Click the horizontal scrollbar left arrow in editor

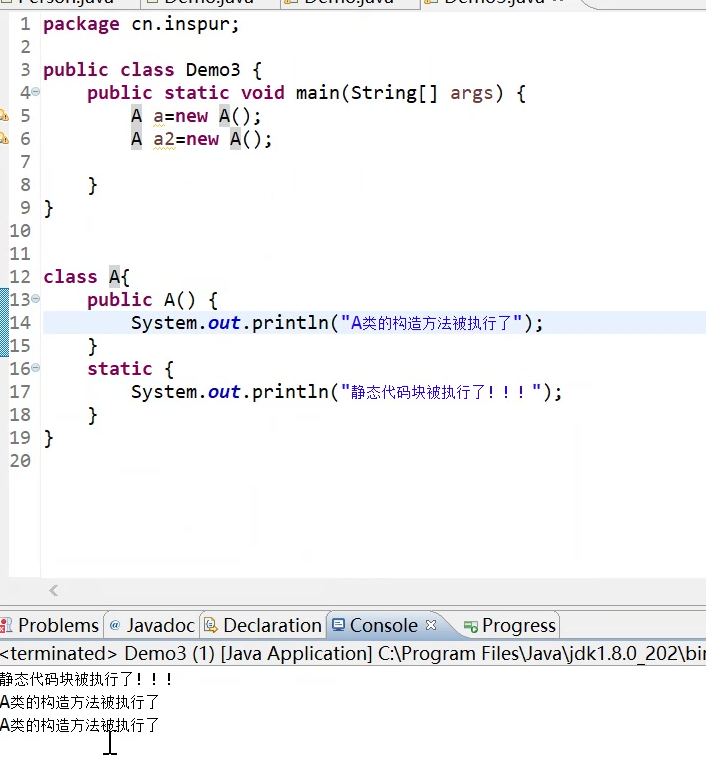[54, 590]
